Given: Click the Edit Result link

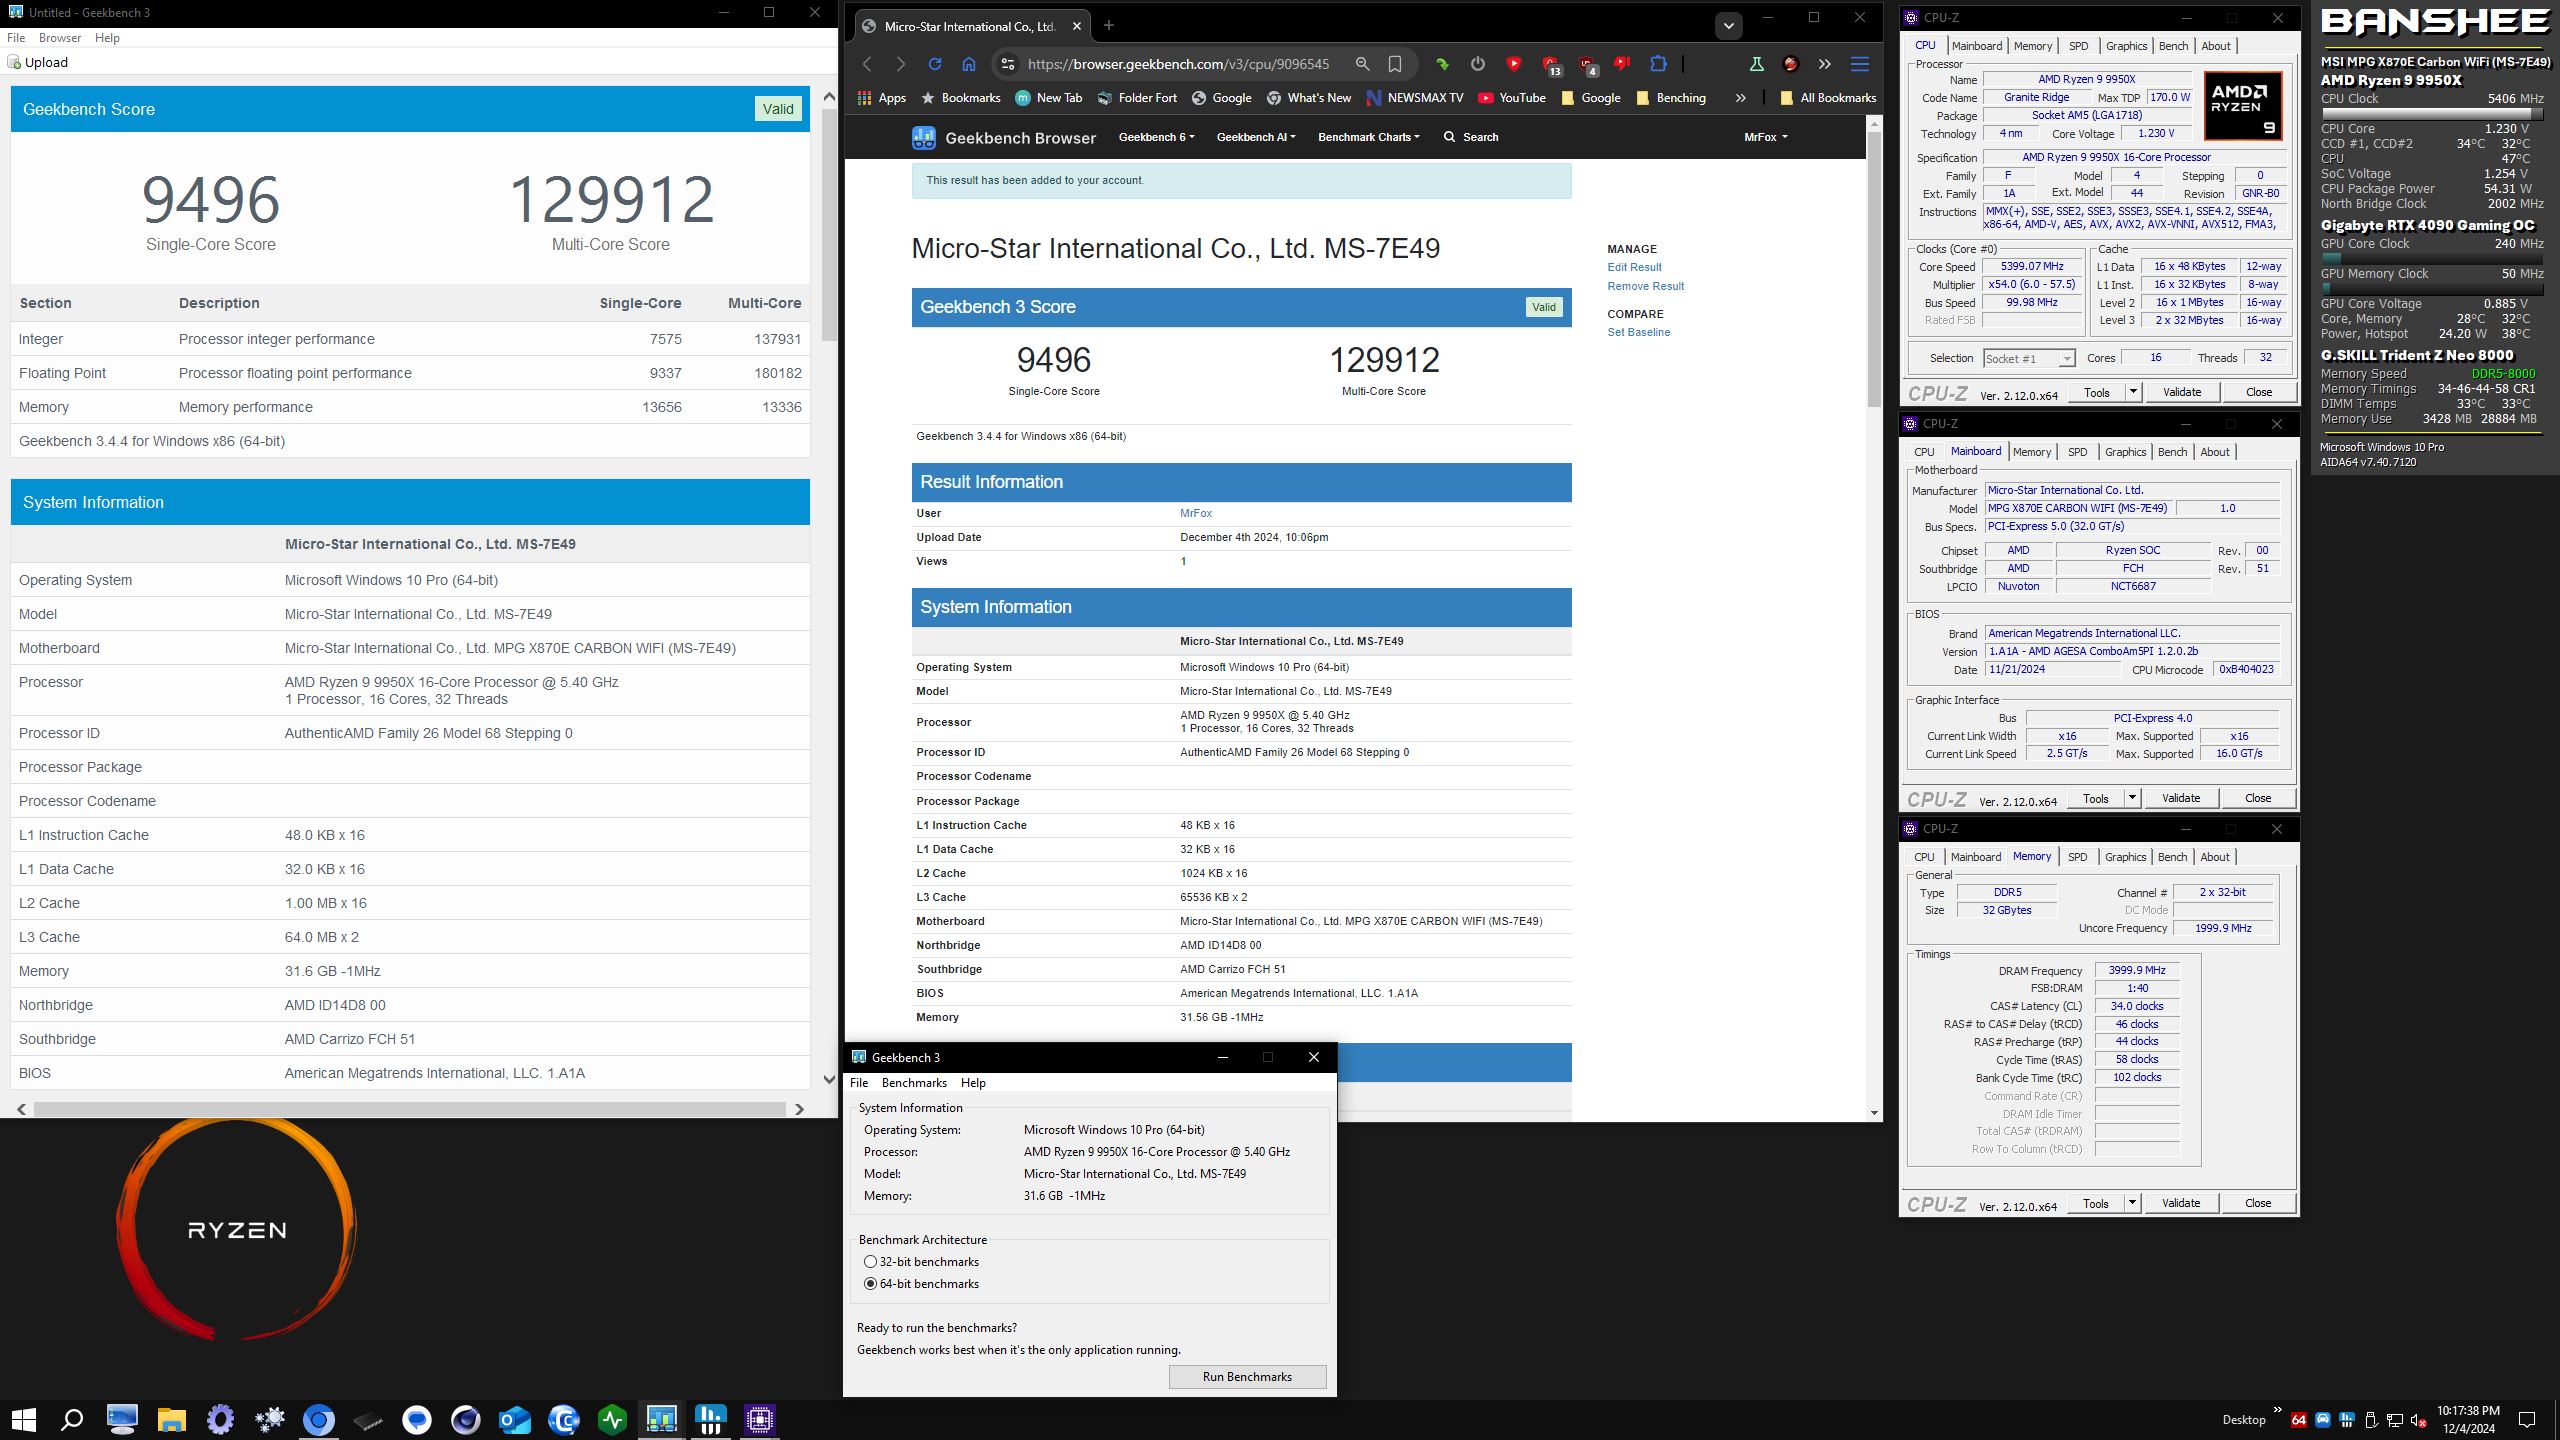Looking at the screenshot, I should coord(1634,267).
